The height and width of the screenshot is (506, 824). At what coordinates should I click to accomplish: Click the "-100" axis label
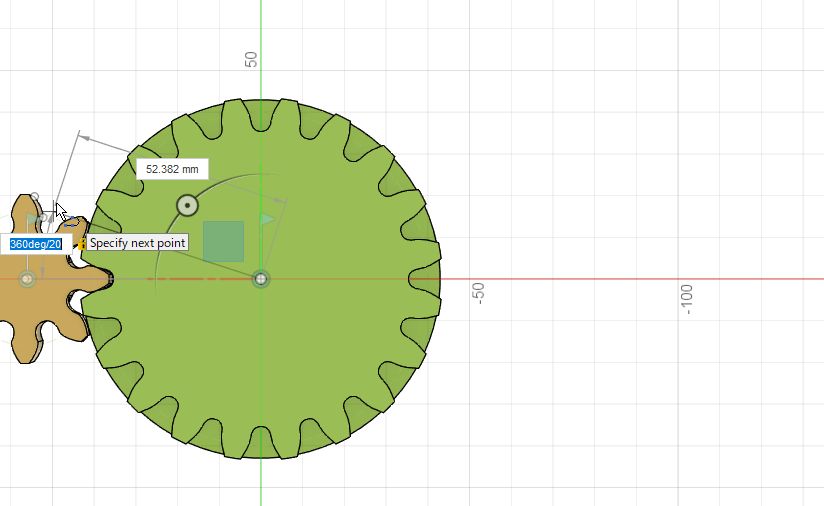686,300
